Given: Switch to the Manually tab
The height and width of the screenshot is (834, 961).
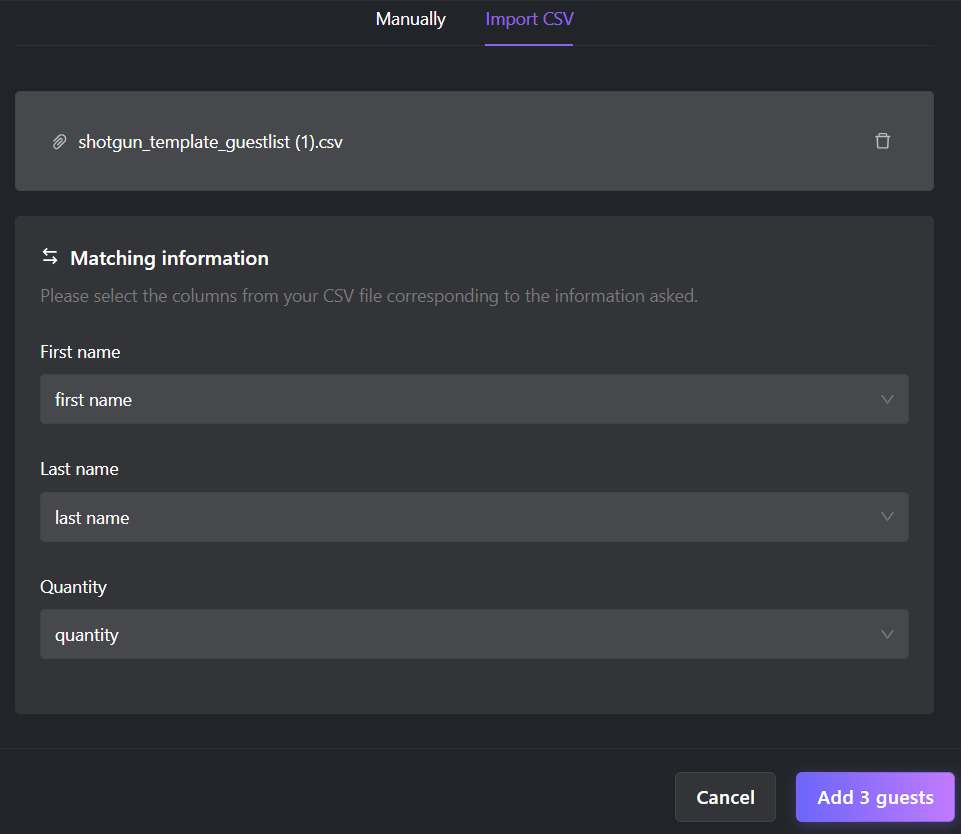Looking at the screenshot, I should [x=411, y=19].
